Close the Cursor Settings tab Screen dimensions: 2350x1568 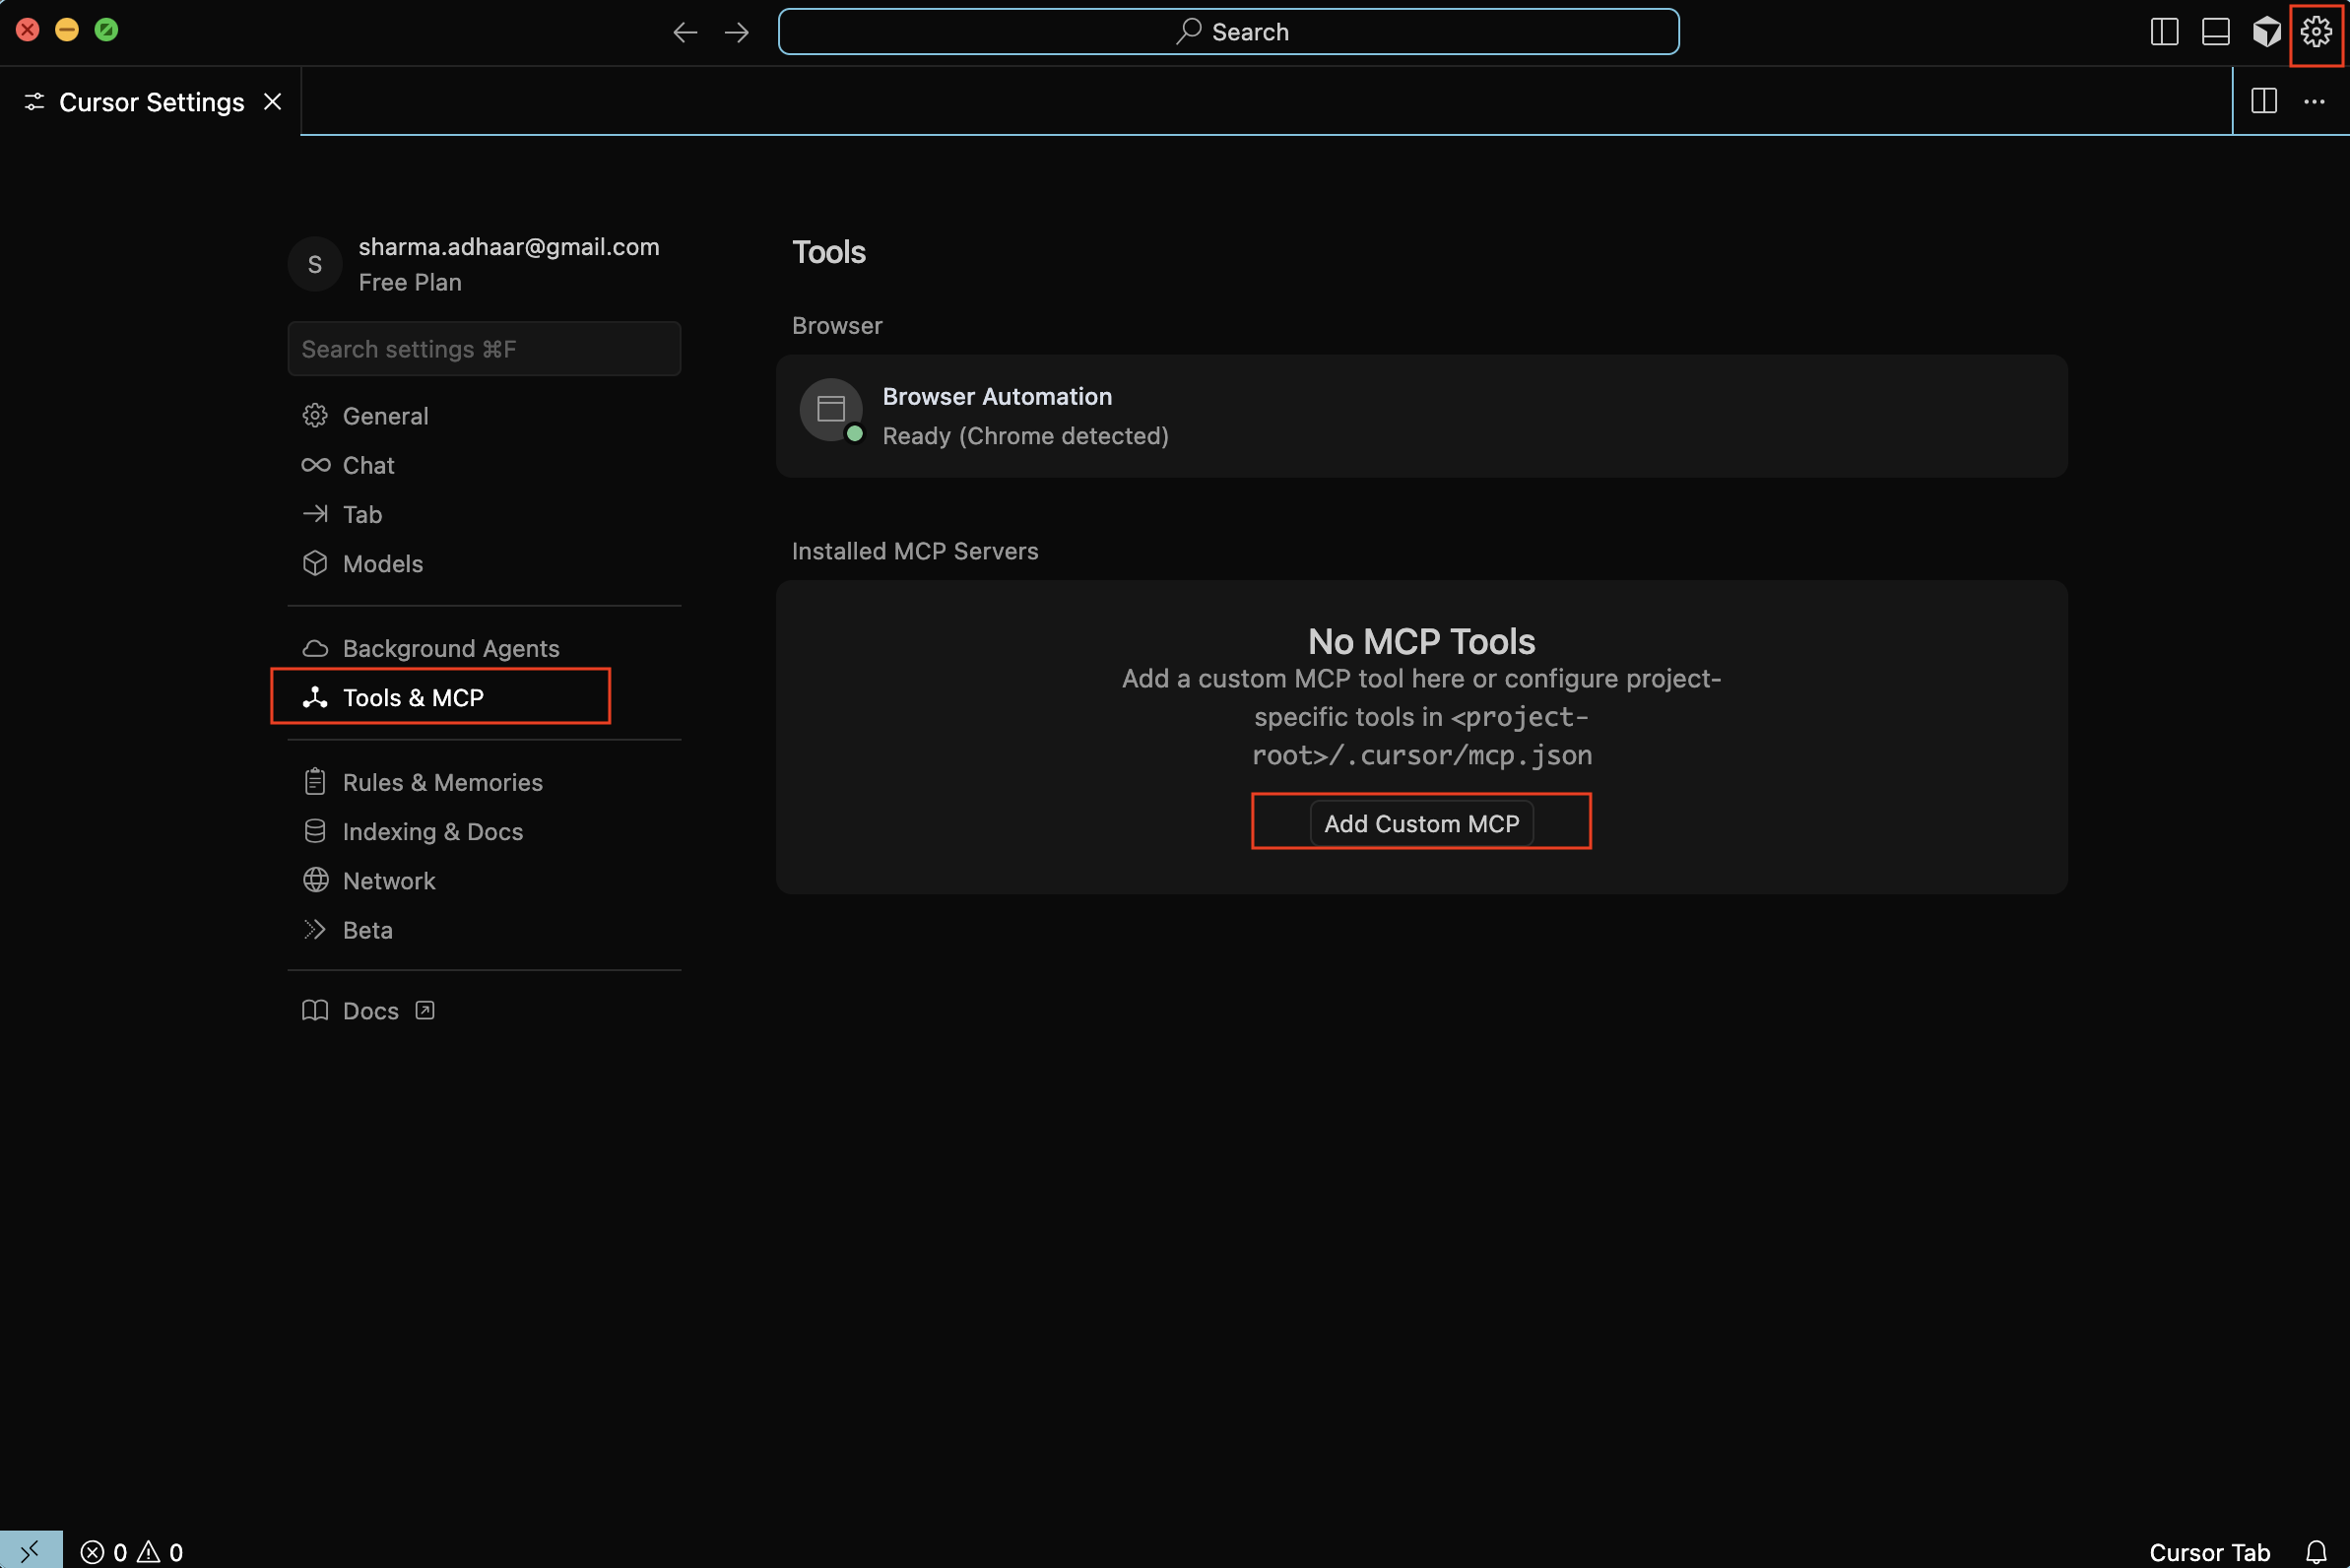pyautogui.click(x=272, y=101)
